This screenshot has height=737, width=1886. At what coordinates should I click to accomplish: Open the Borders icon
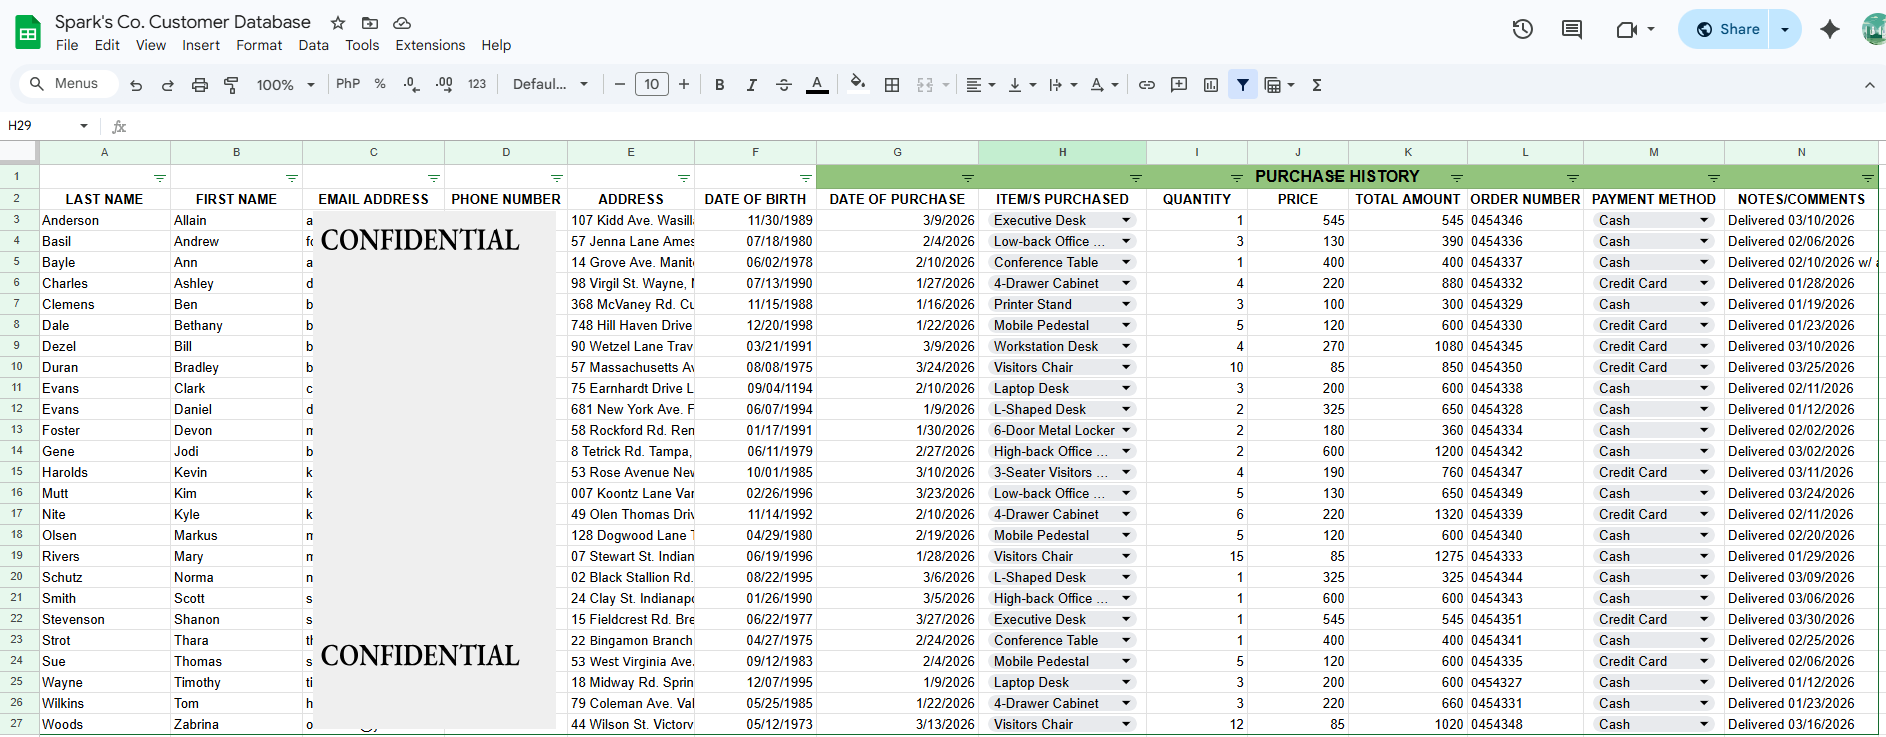point(892,85)
